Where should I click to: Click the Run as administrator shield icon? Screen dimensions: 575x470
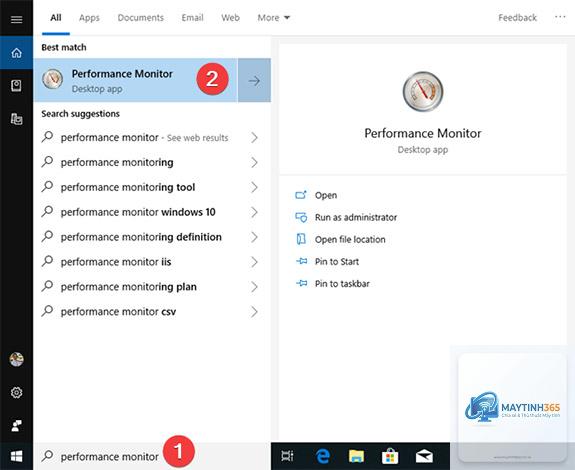point(301,217)
